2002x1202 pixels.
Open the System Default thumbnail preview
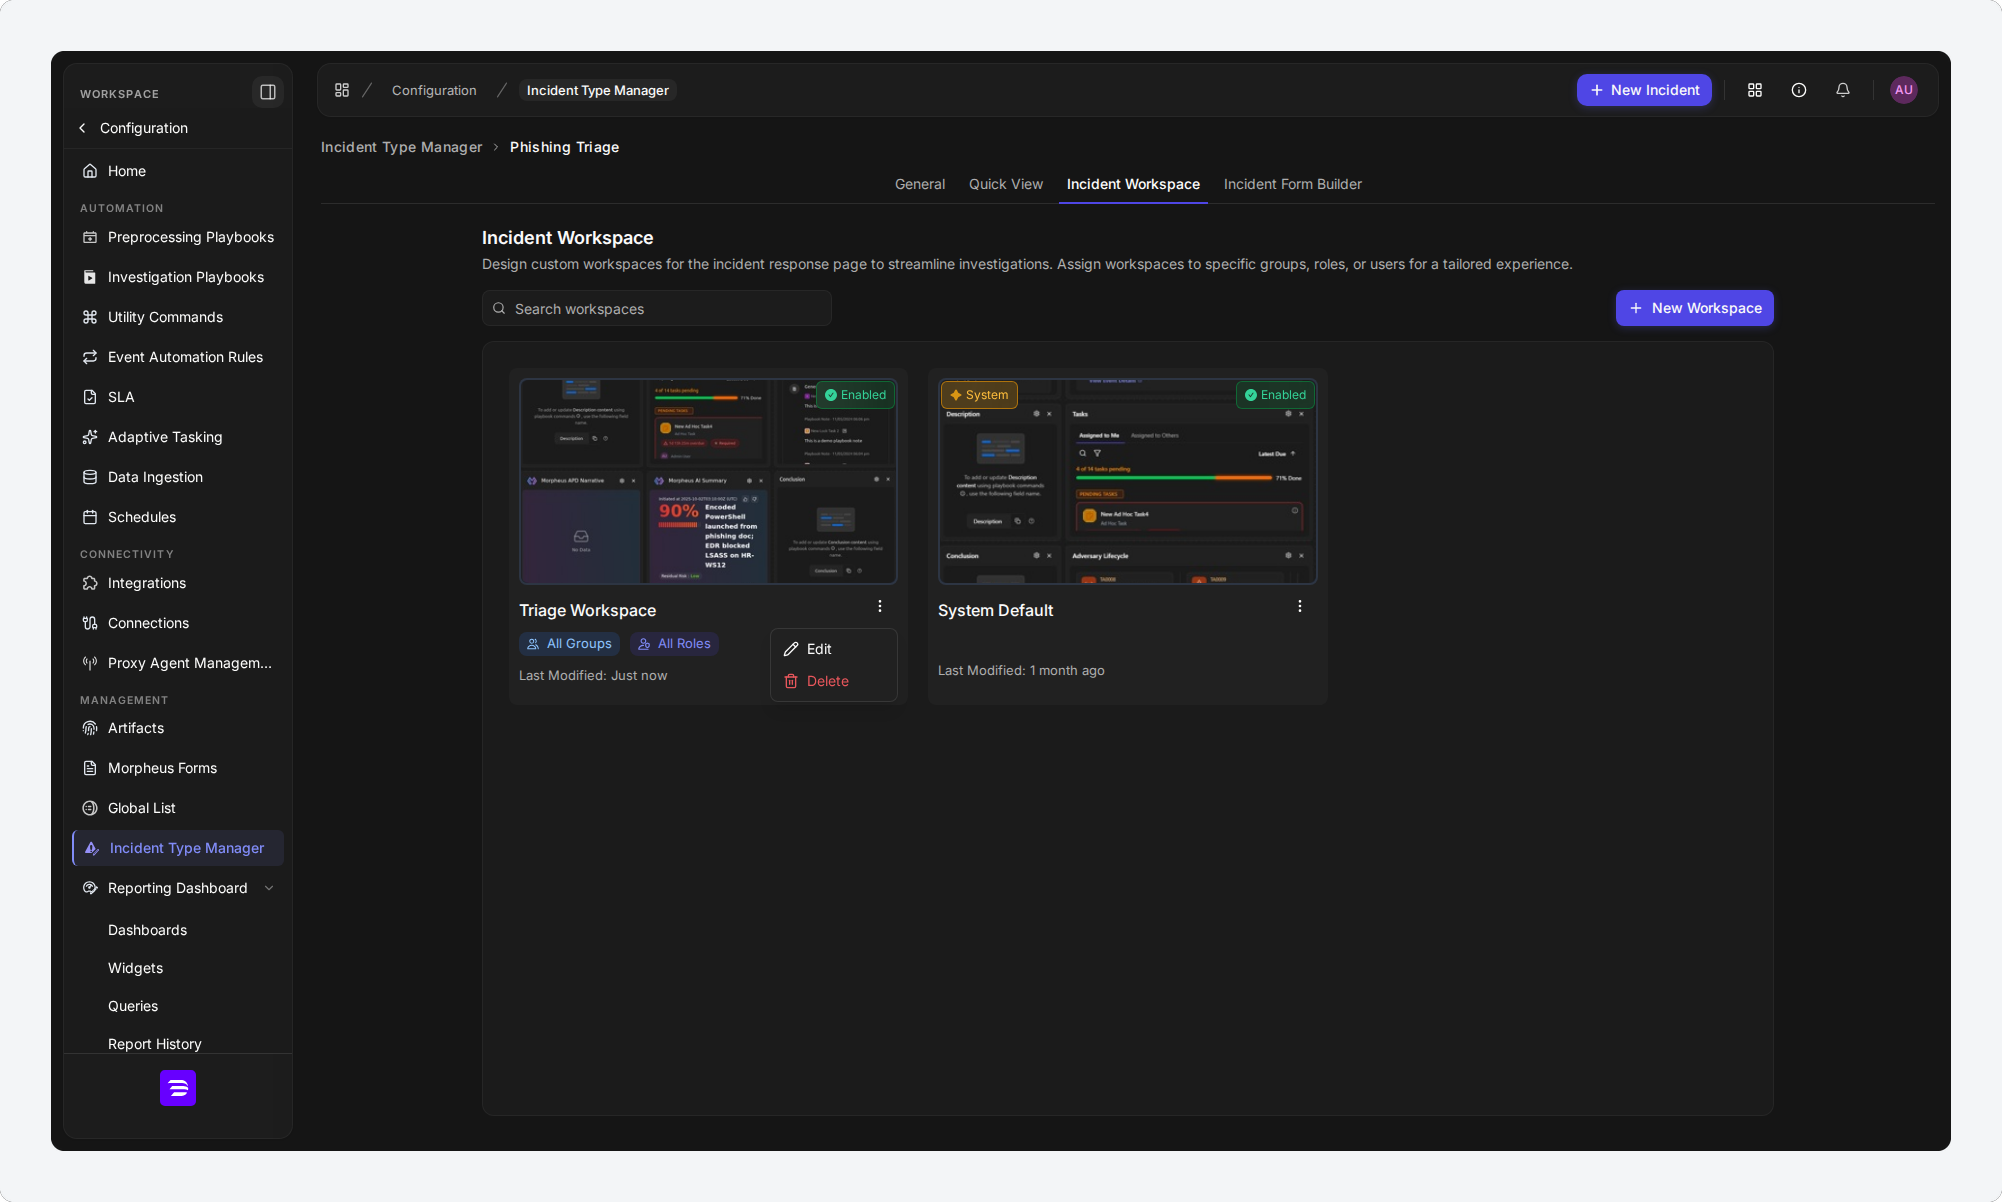(1128, 481)
